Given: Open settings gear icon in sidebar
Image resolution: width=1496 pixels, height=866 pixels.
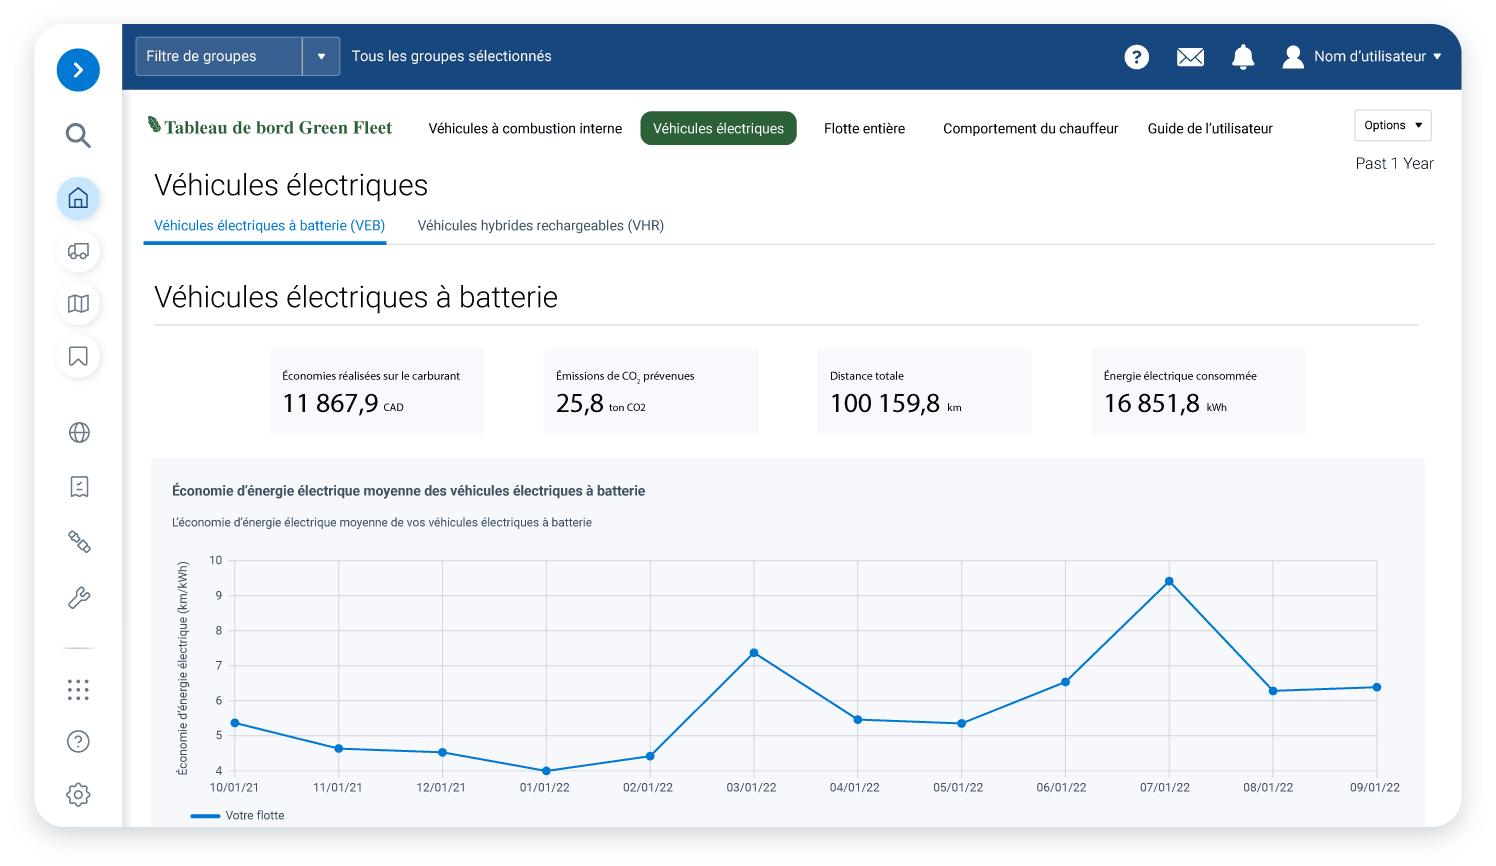Looking at the screenshot, I should click(x=78, y=794).
